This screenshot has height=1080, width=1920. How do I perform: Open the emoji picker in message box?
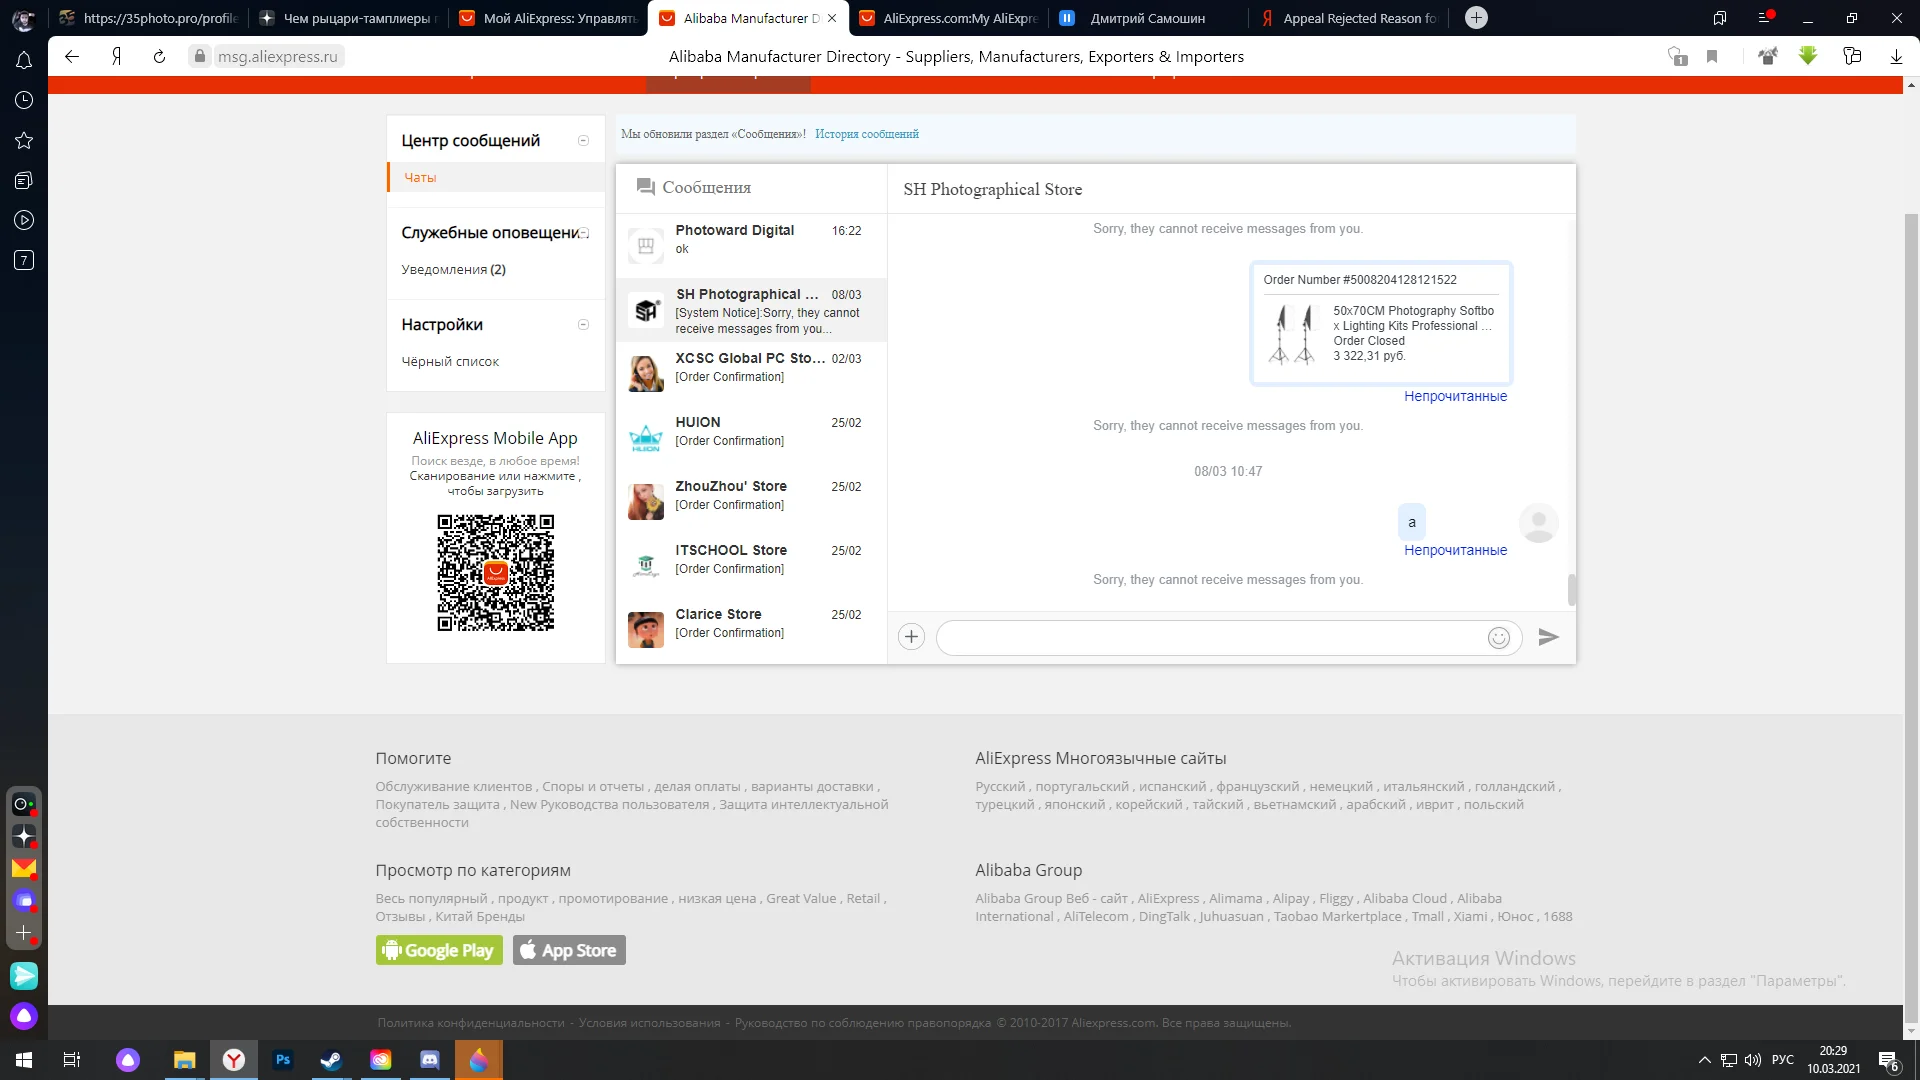pos(1498,638)
